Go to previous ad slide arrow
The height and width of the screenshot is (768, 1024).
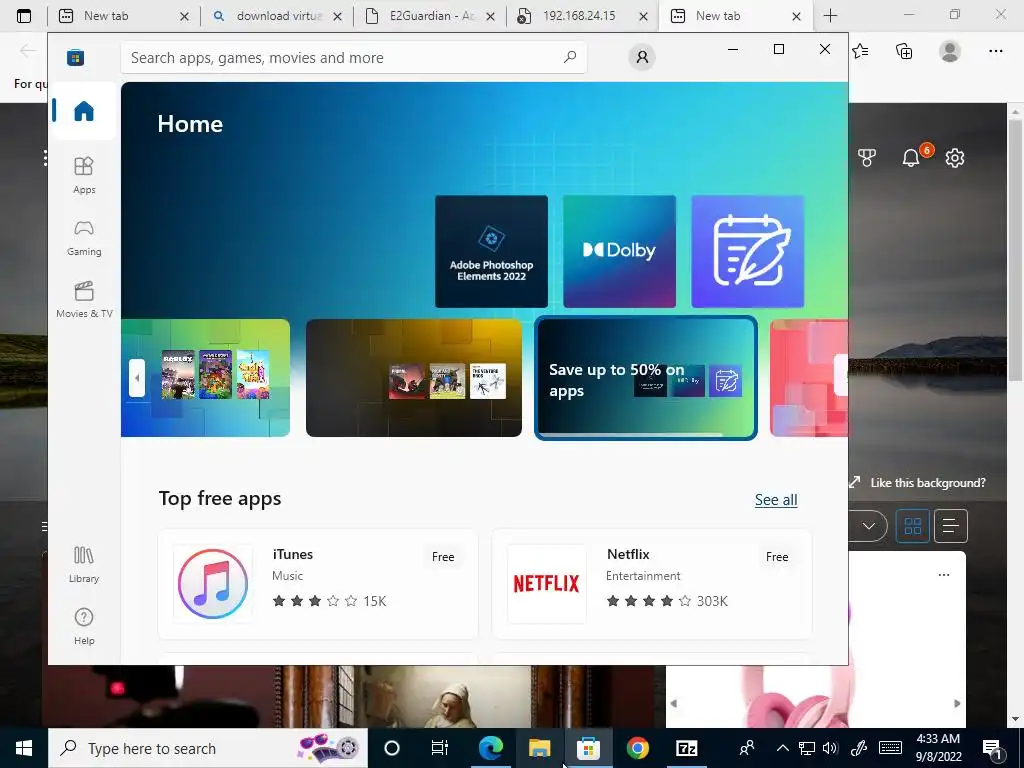(x=673, y=703)
